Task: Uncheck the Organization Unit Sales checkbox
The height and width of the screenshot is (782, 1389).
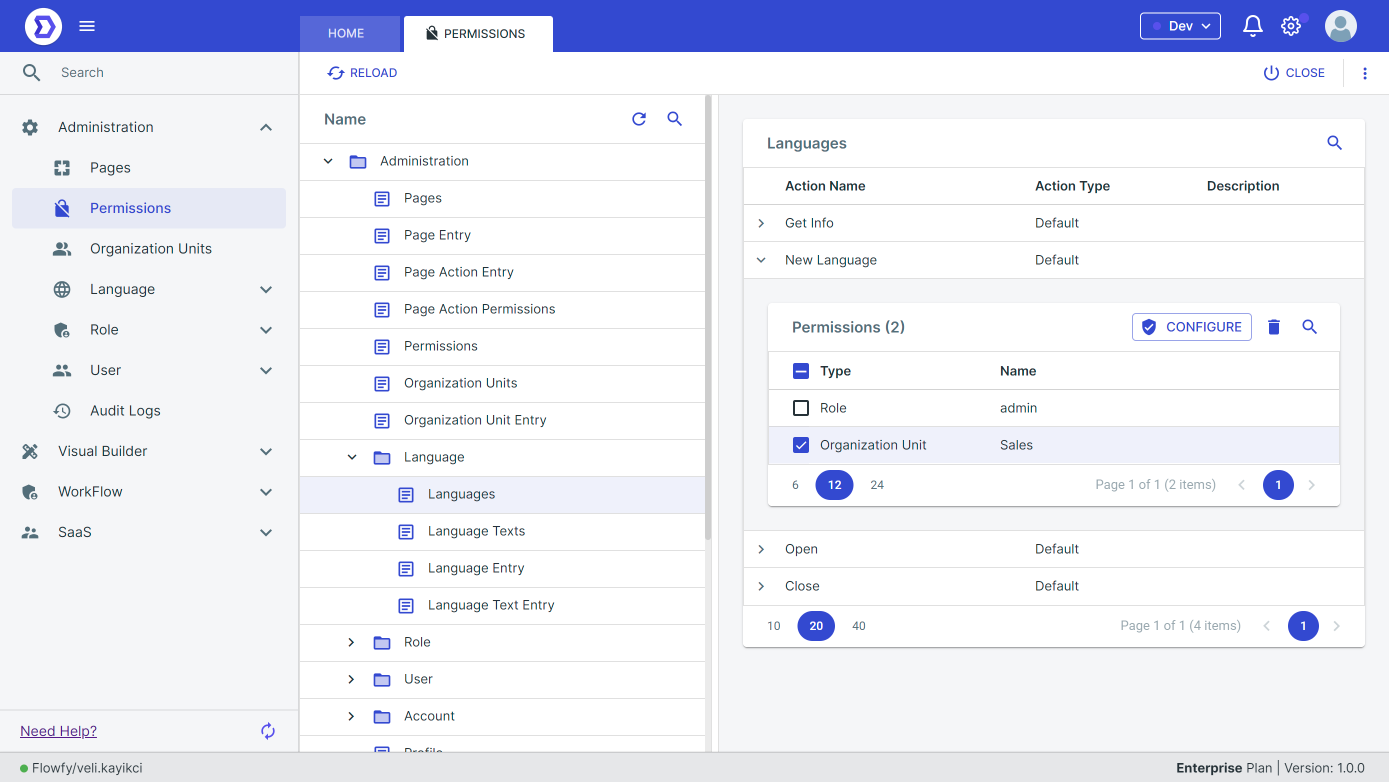Action: [x=801, y=445]
